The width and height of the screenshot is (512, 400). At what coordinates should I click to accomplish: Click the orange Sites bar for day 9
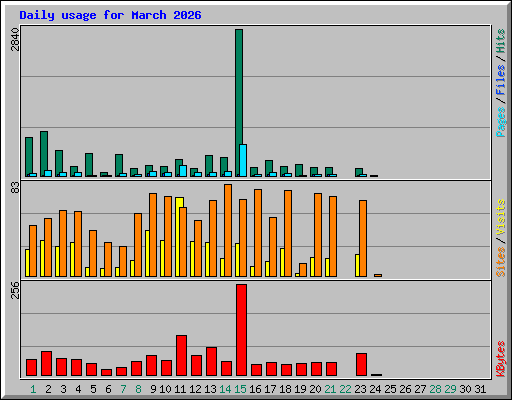pyautogui.click(x=153, y=235)
